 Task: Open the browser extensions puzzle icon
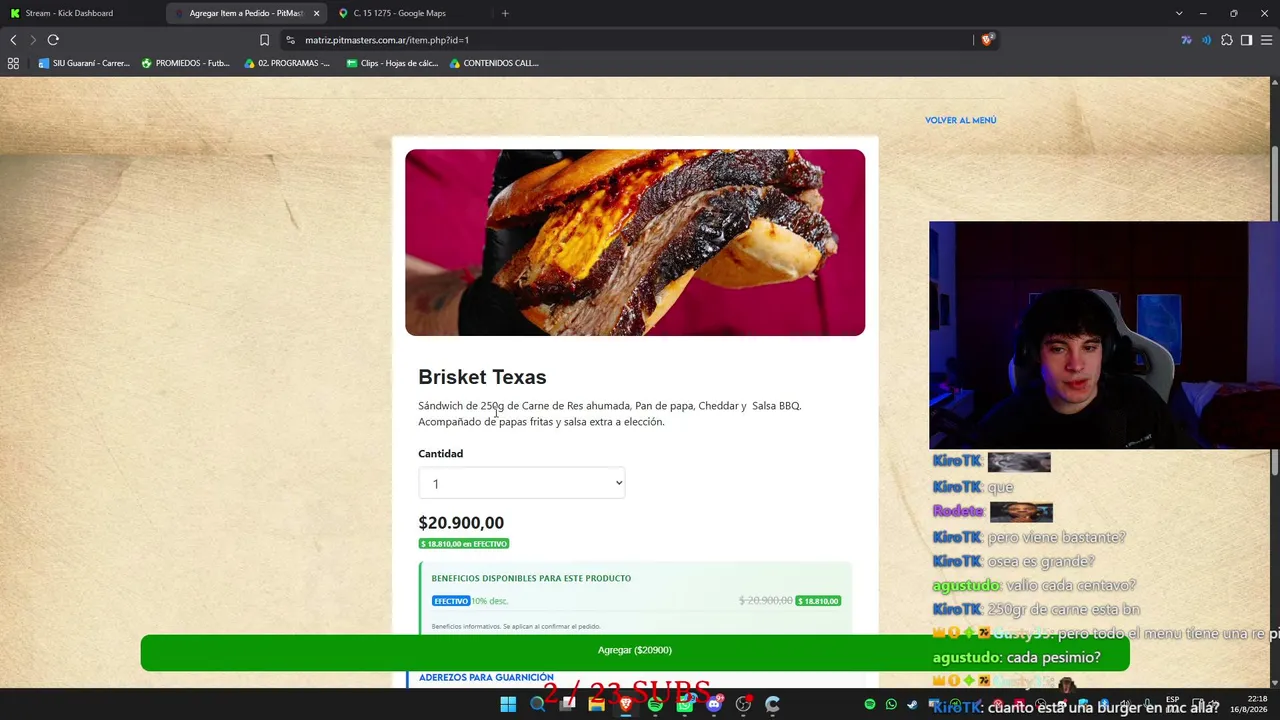point(1227,40)
